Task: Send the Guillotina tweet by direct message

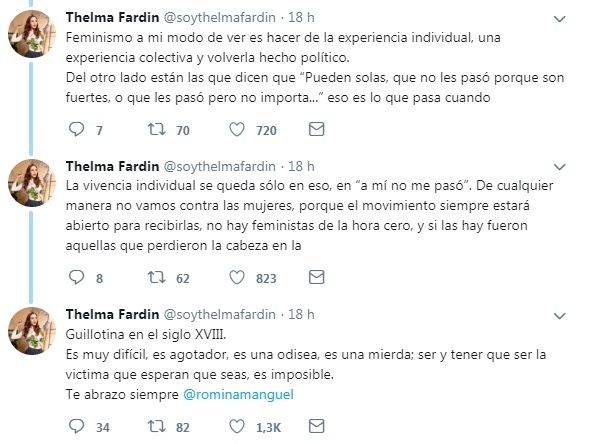Action: [x=316, y=427]
